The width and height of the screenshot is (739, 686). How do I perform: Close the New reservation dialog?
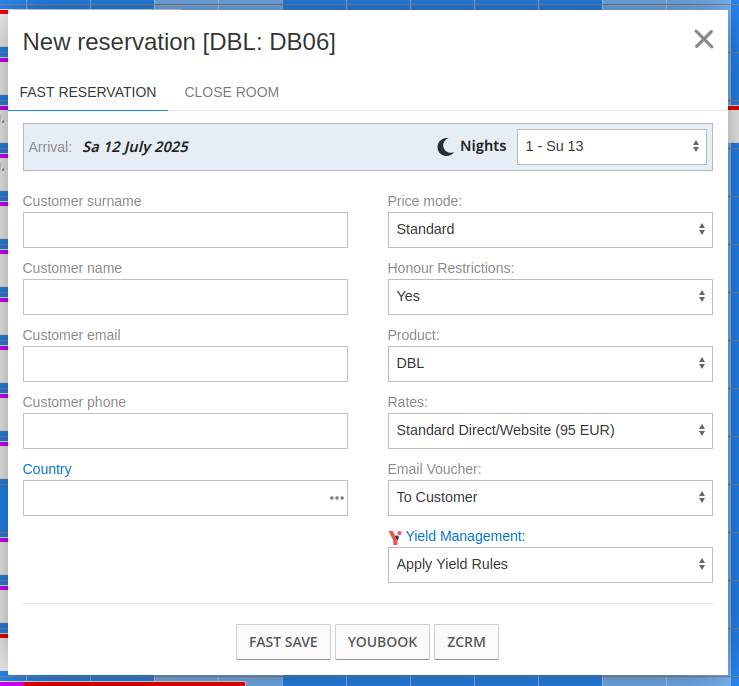click(703, 39)
